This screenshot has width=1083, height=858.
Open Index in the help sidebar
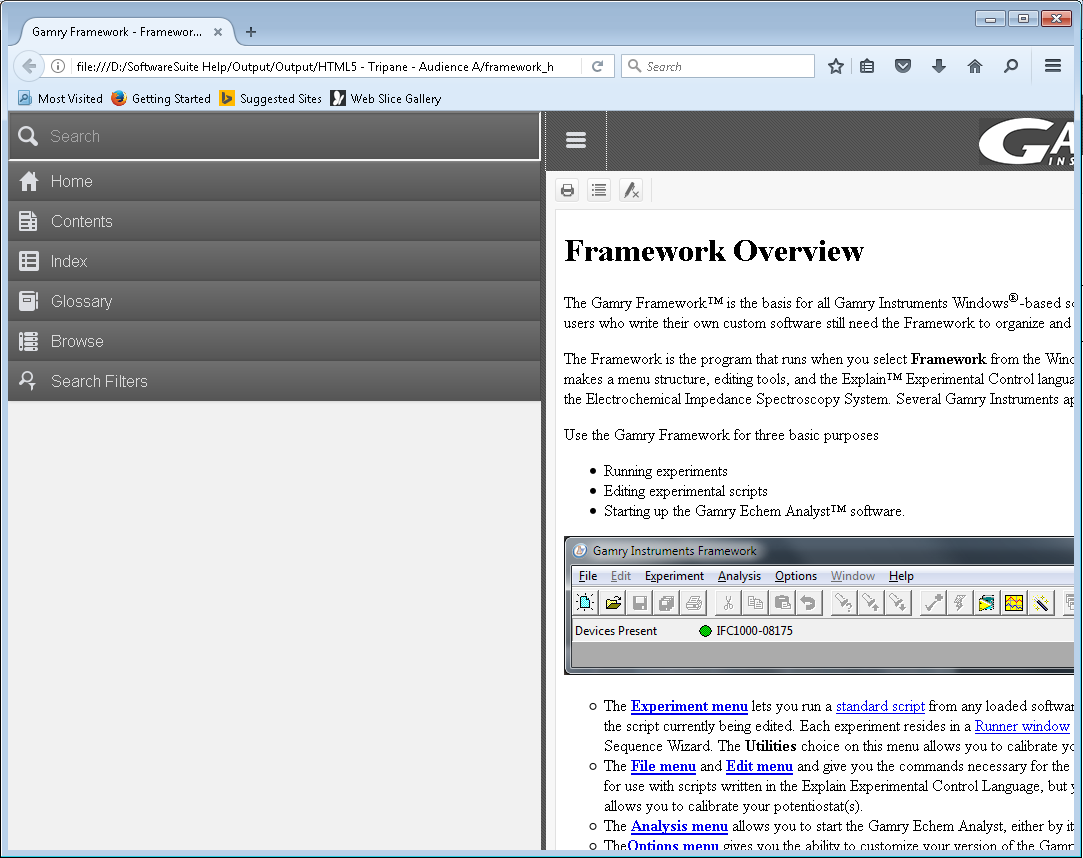[275, 261]
